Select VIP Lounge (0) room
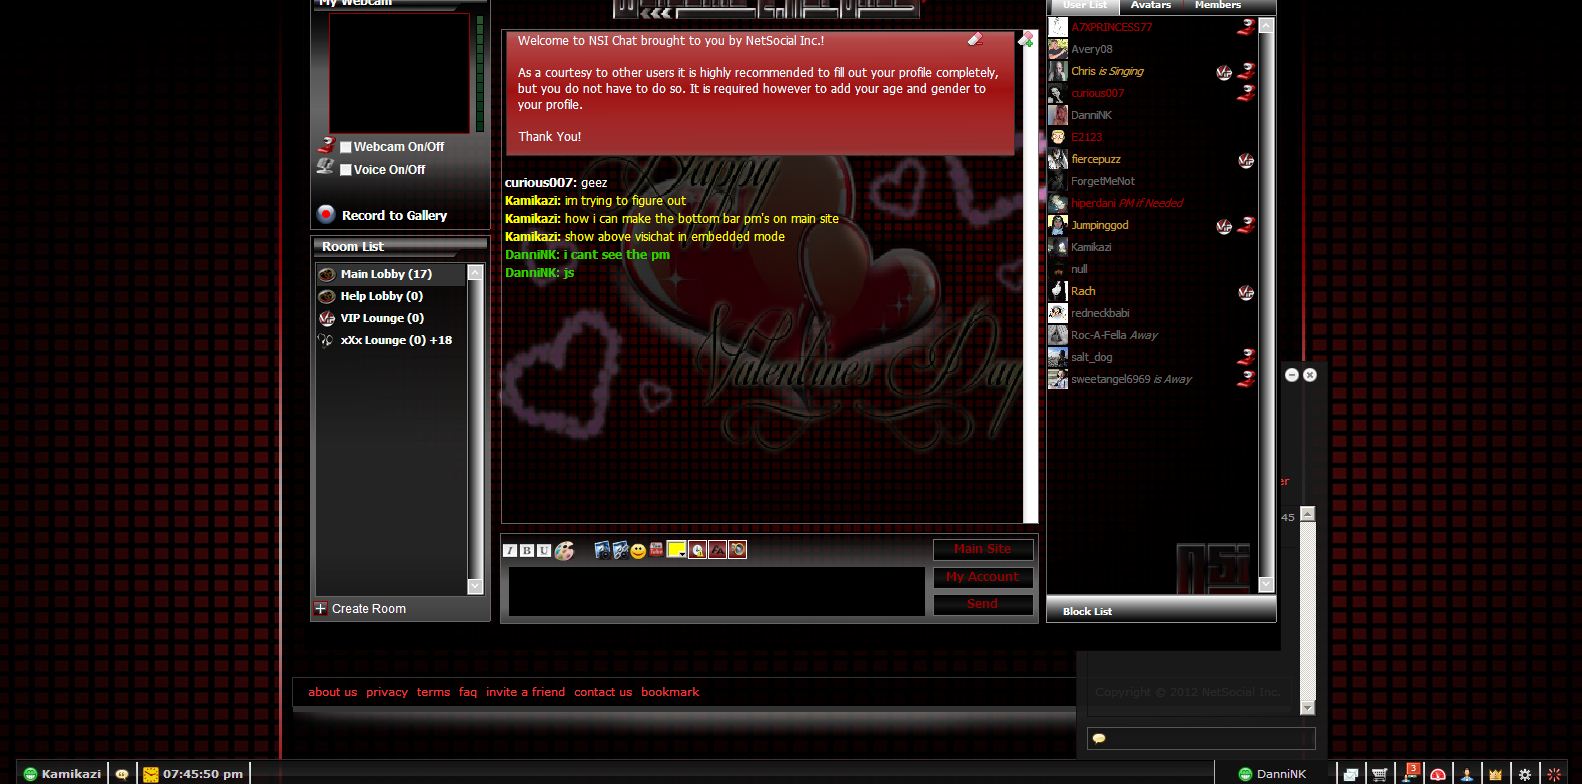The height and width of the screenshot is (784, 1582). click(x=390, y=318)
